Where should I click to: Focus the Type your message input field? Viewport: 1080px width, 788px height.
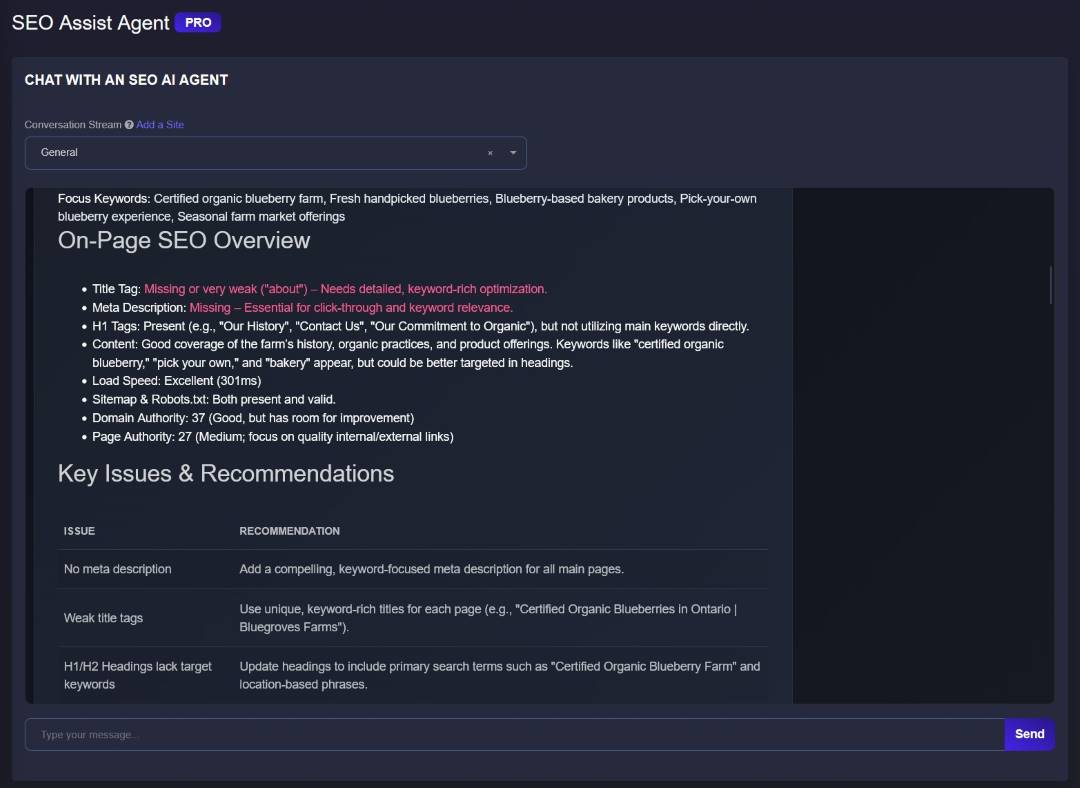(x=515, y=734)
